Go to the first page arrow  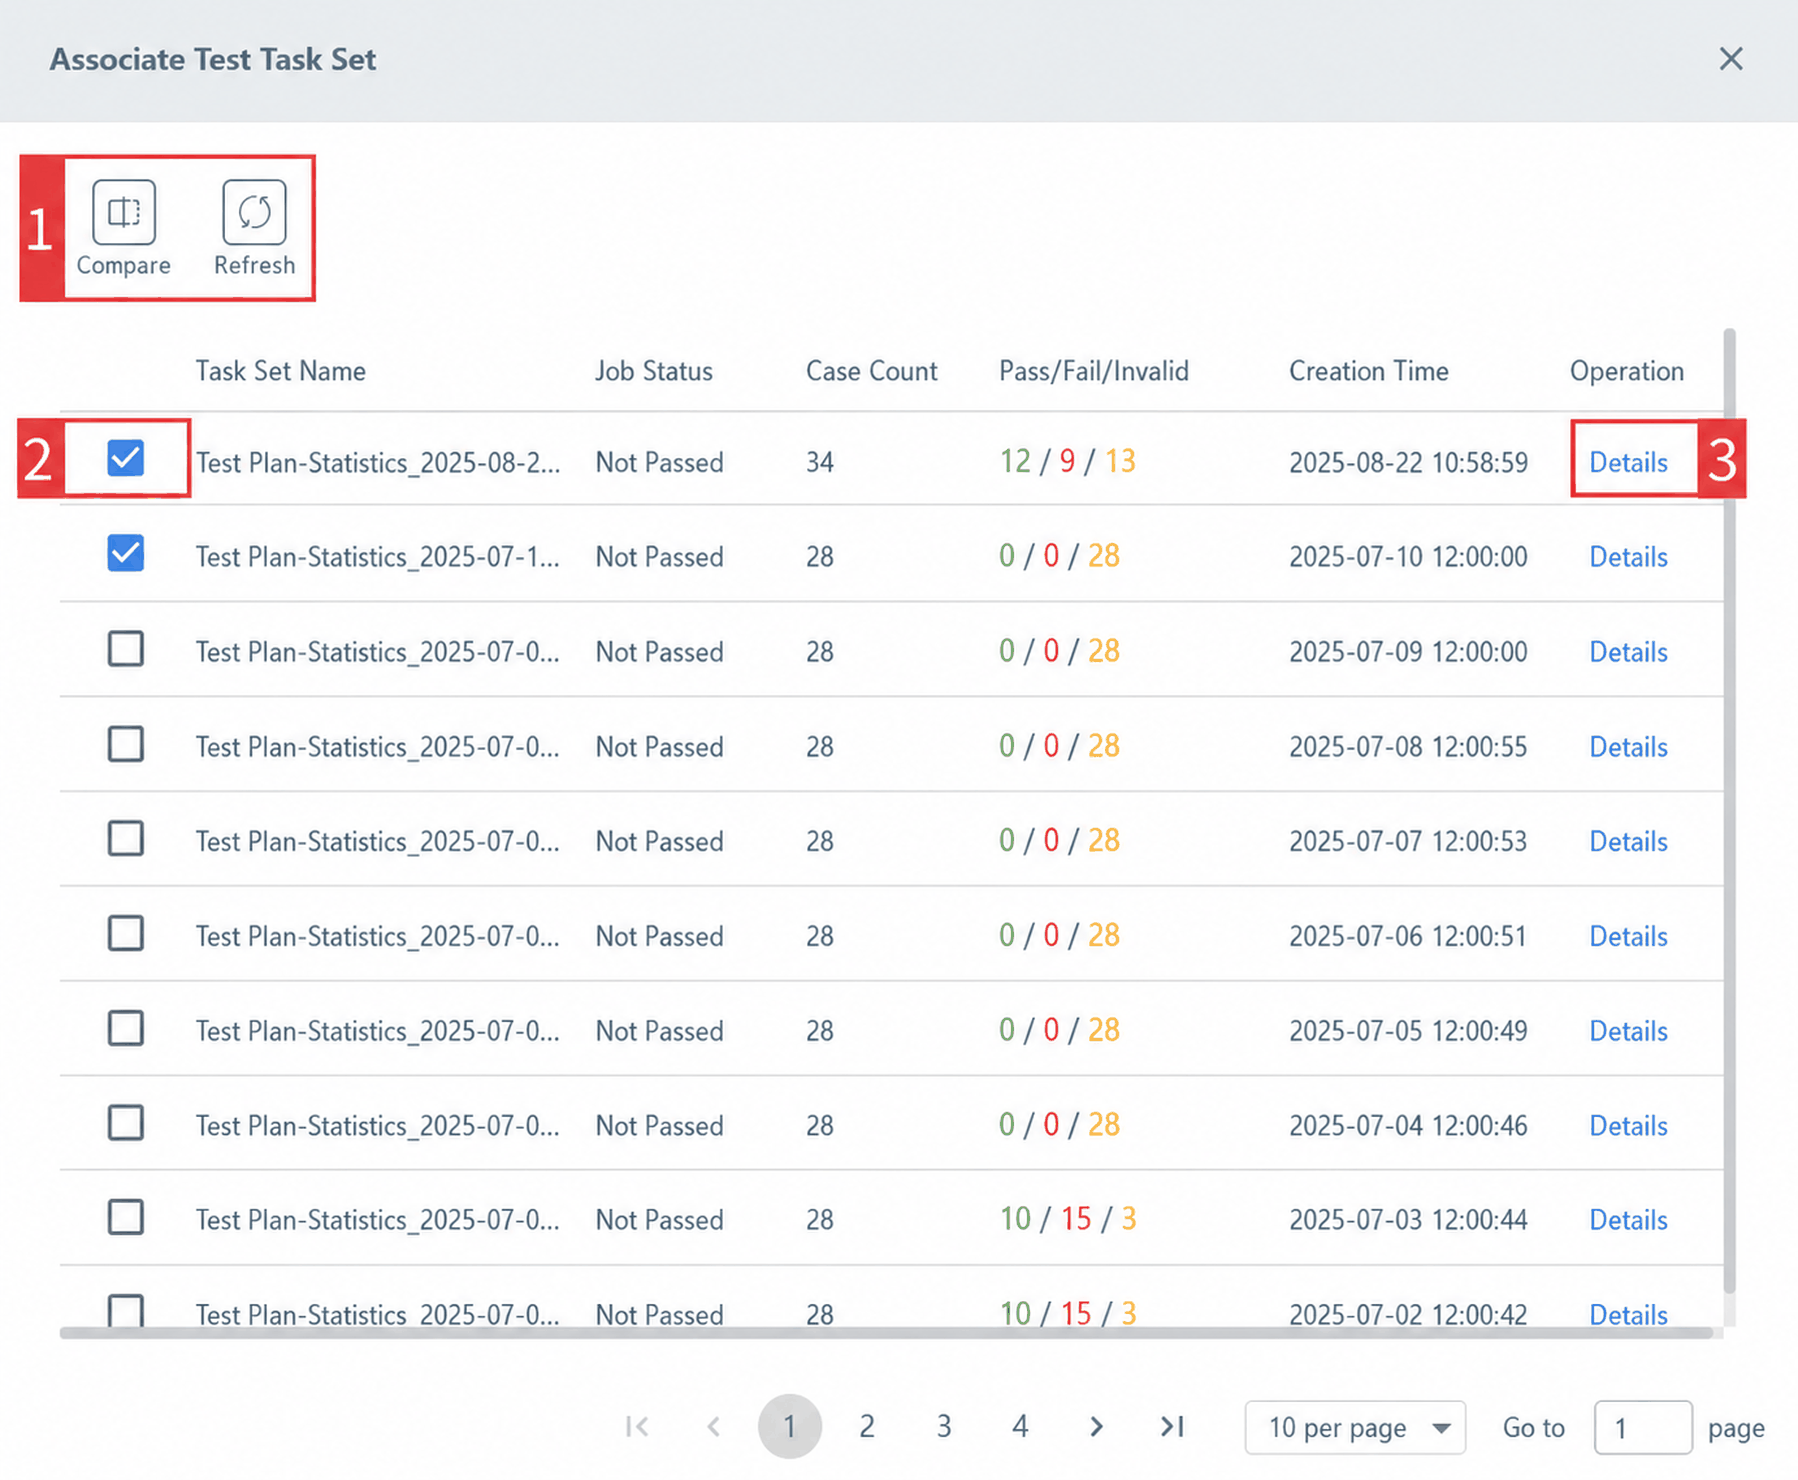point(637,1426)
